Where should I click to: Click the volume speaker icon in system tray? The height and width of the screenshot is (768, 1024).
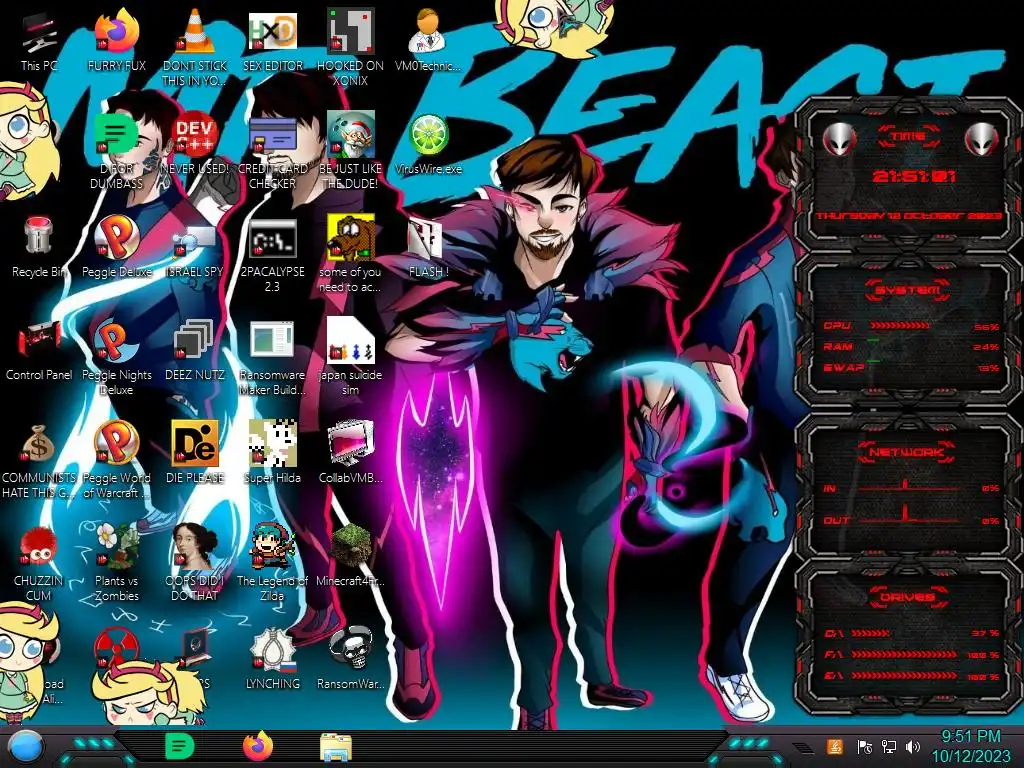(913, 747)
